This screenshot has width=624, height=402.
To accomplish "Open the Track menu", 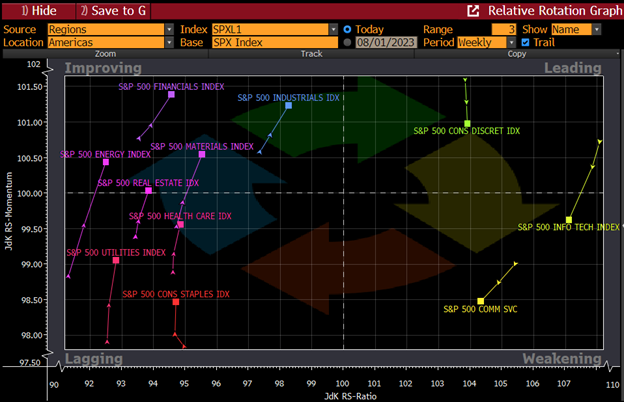I will pyautogui.click(x=312, y=54).
